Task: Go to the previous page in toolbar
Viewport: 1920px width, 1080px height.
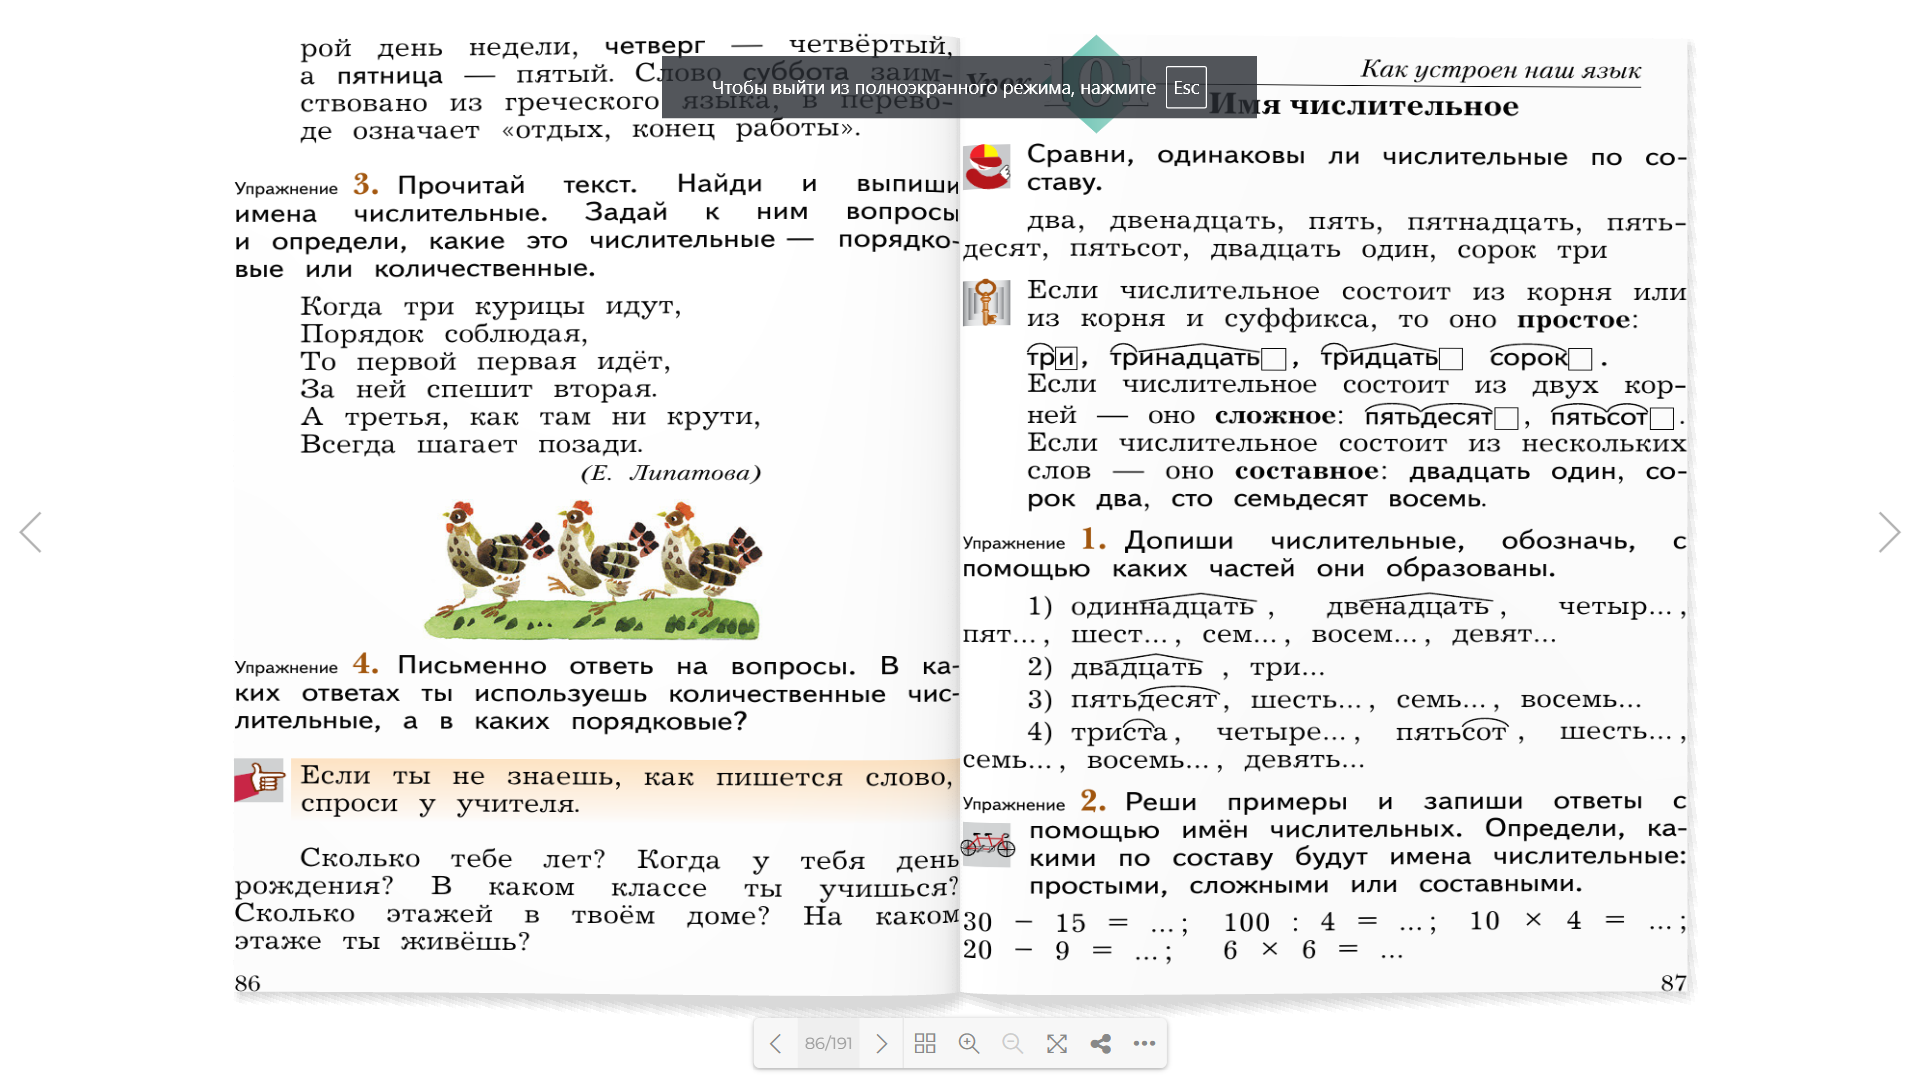Action: (x=775, y=1044)
